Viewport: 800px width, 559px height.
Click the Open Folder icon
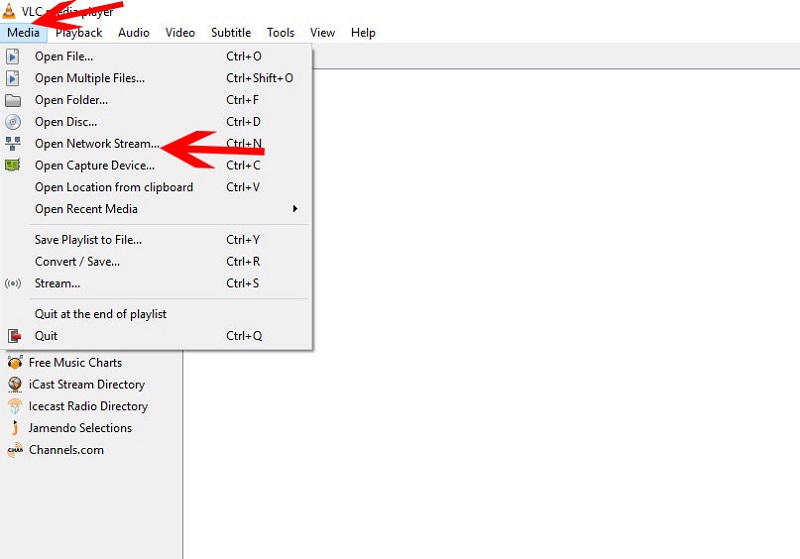pyautogui.click(x=13, y=100)
